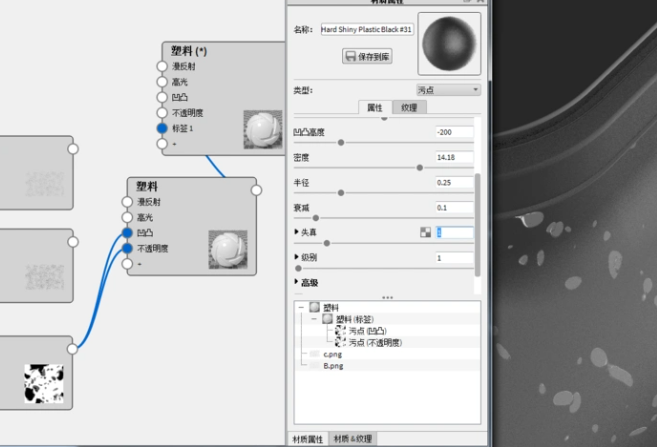Select B.png in the material tree
The image size is (657, 447).
click(x=333, y=366)
